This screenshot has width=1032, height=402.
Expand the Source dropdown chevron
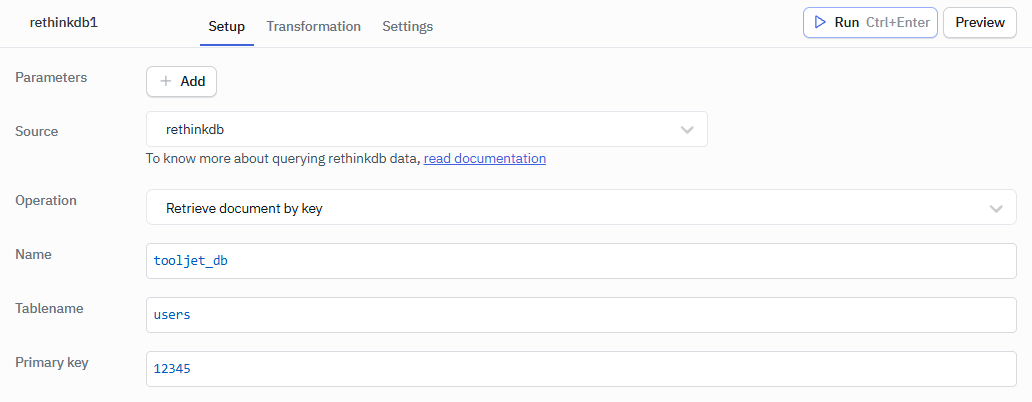687,130
